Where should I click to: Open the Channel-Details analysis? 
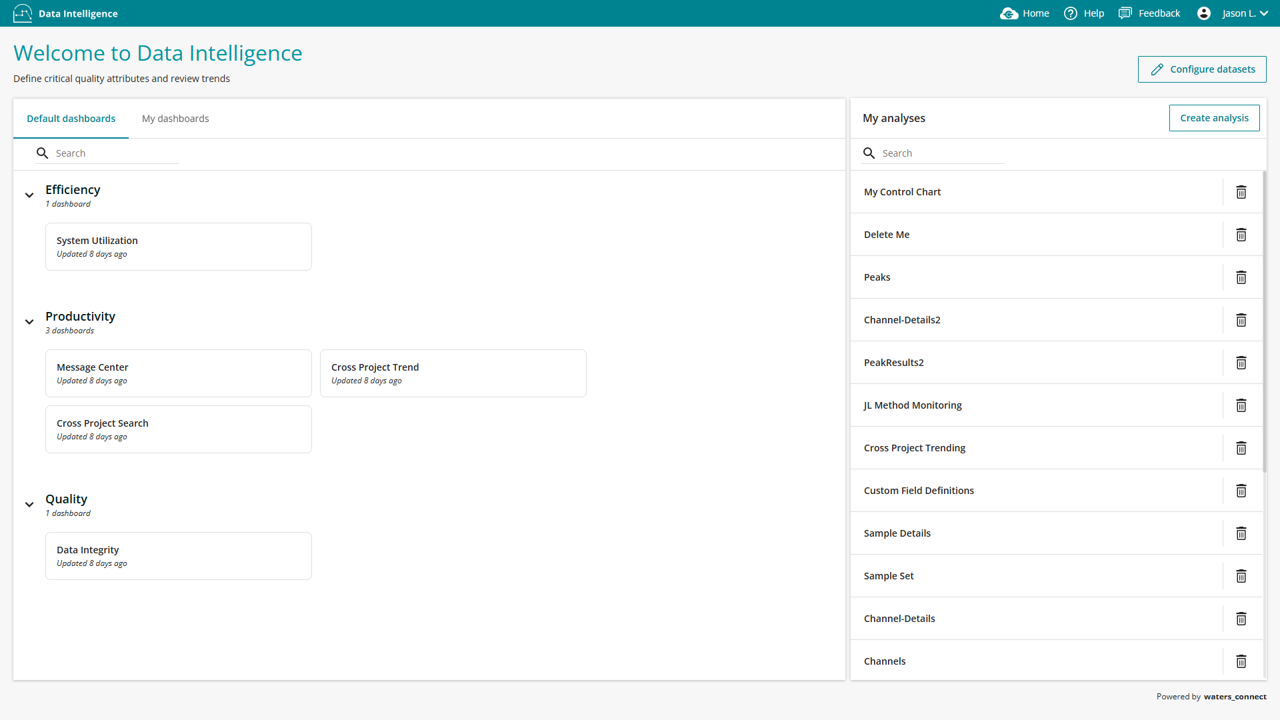(1036, 619)
